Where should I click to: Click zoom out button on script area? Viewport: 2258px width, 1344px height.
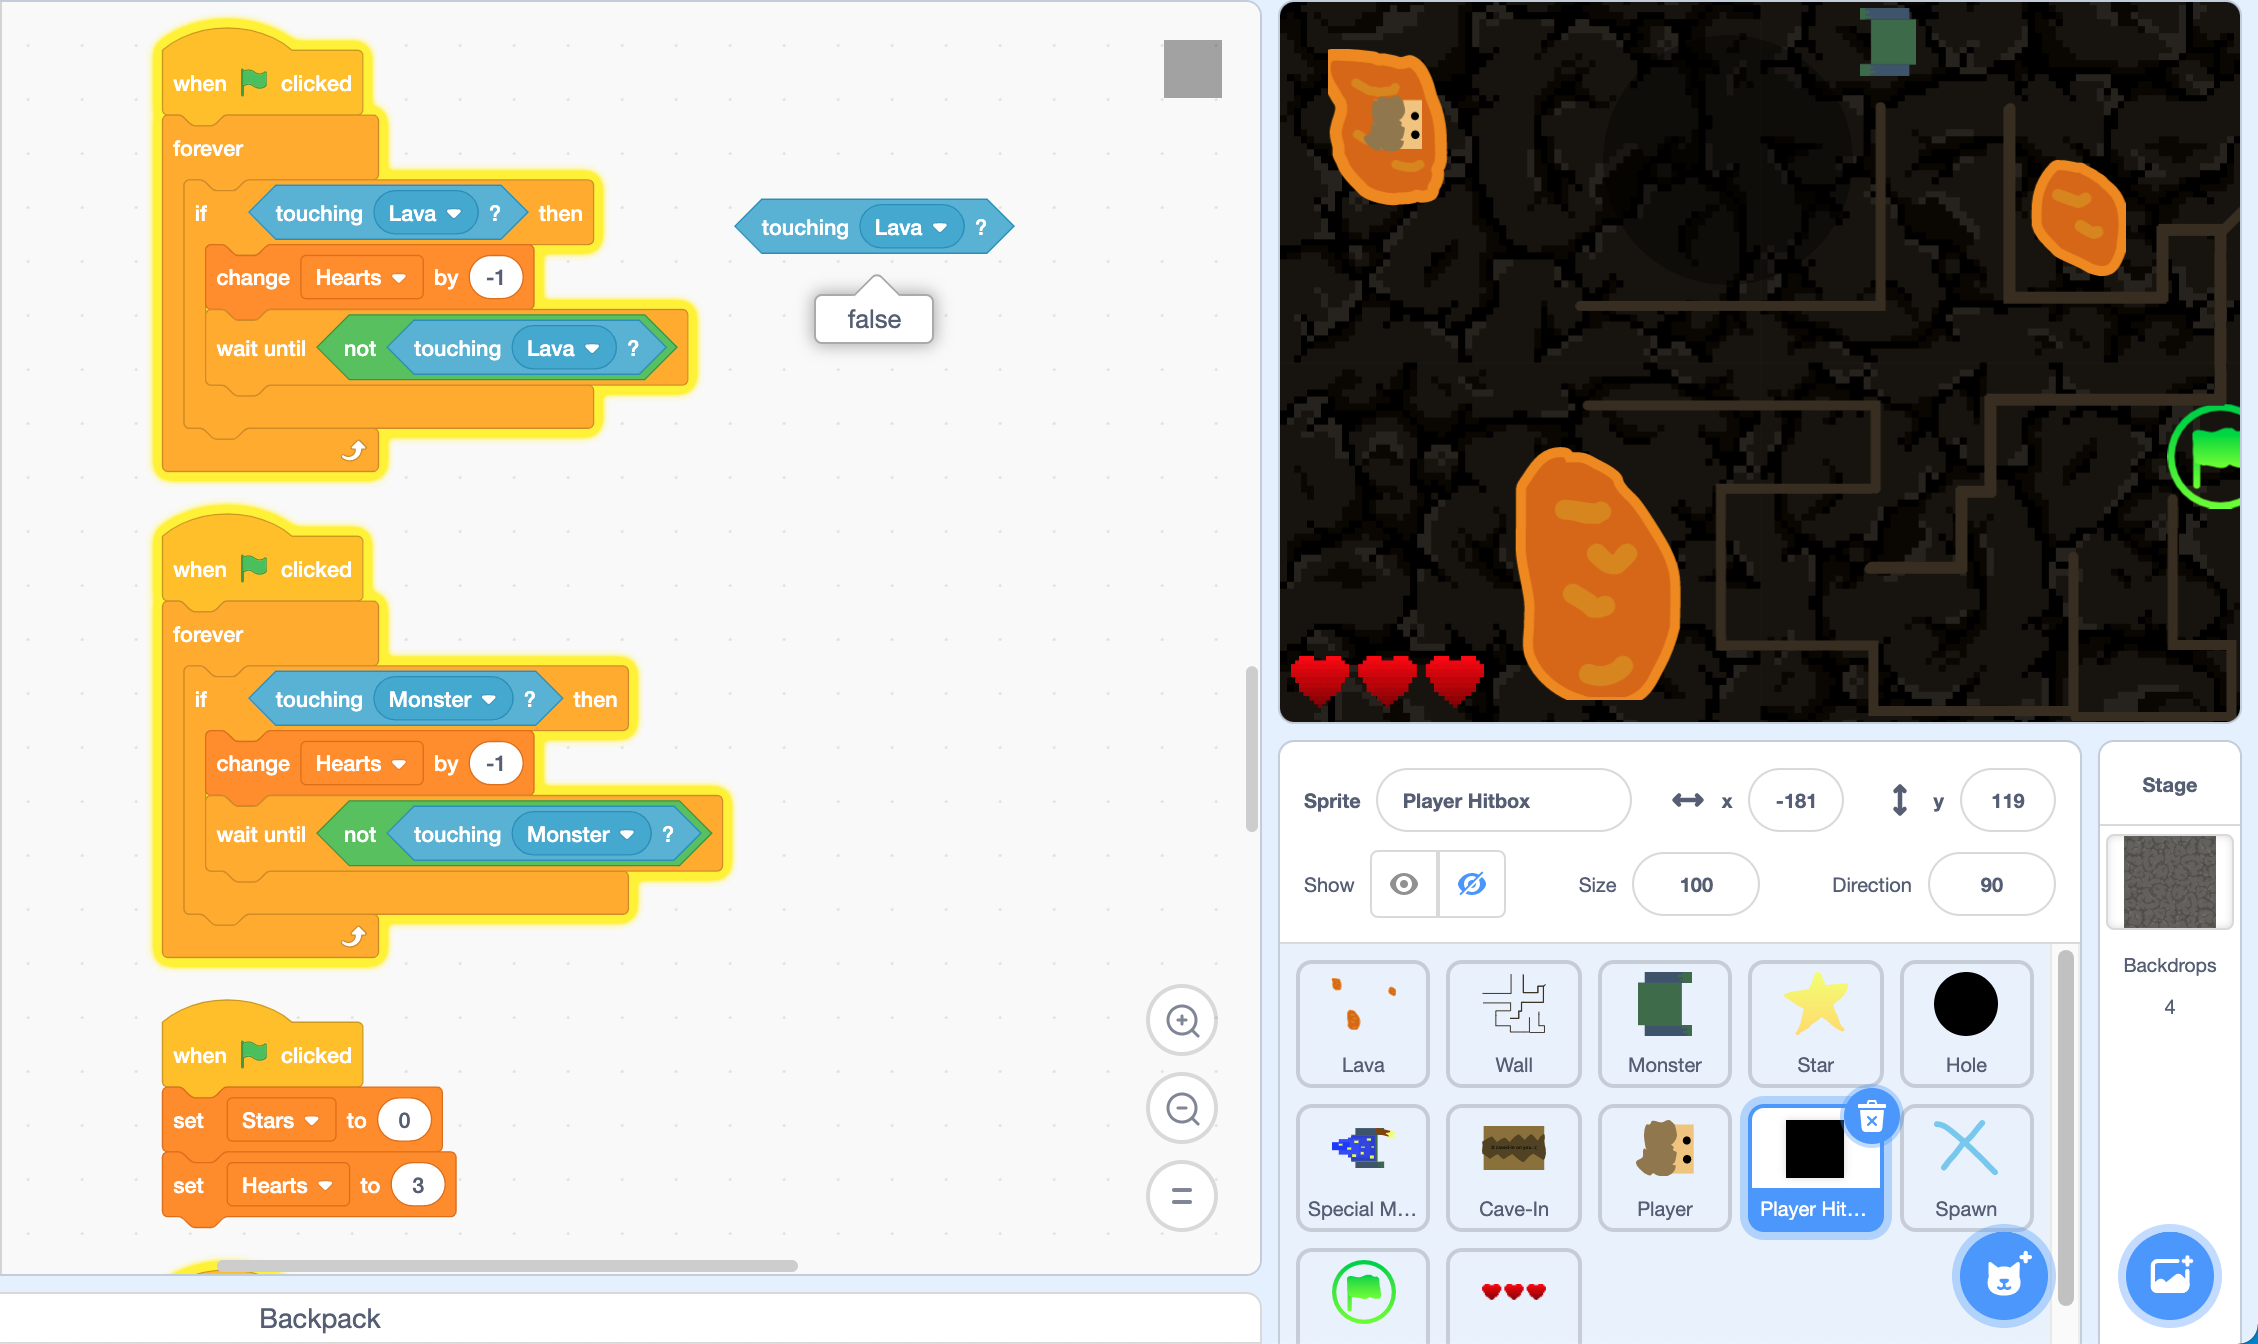(1185, 1107)
